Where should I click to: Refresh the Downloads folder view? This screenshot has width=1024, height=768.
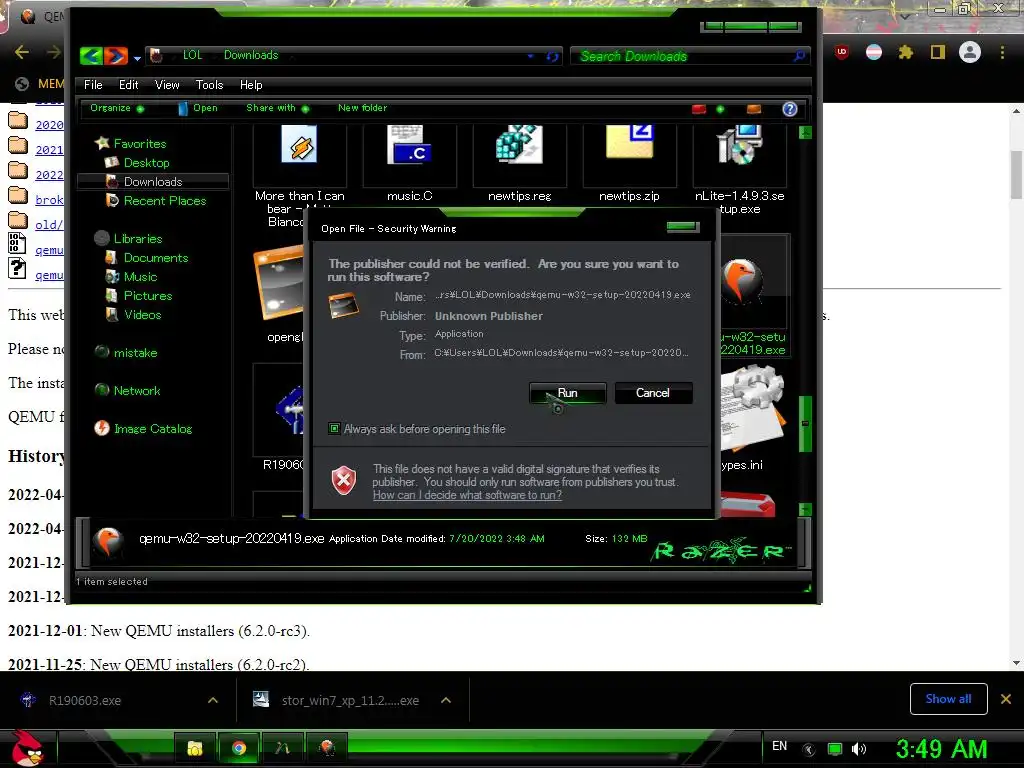[552, 57]
